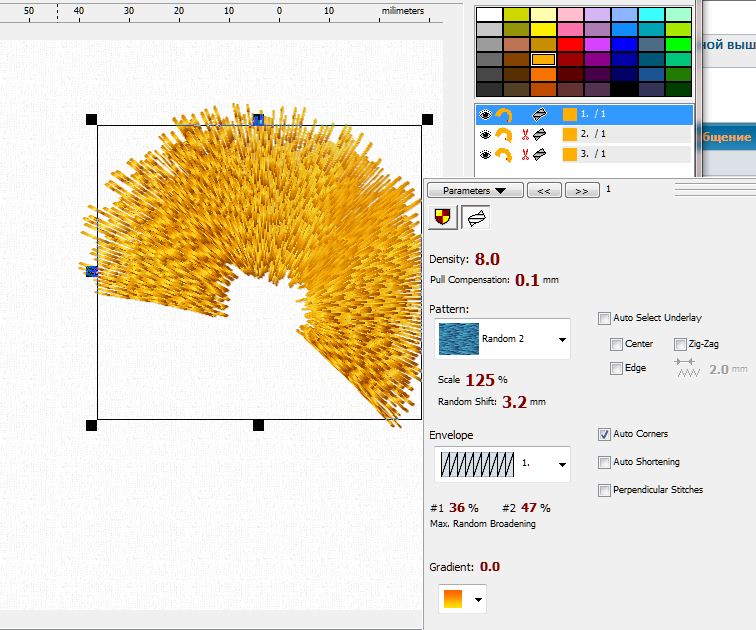Click the black bottom-center selection handle
The width and height of the screenshot is (756, 630).
(258, 425)
